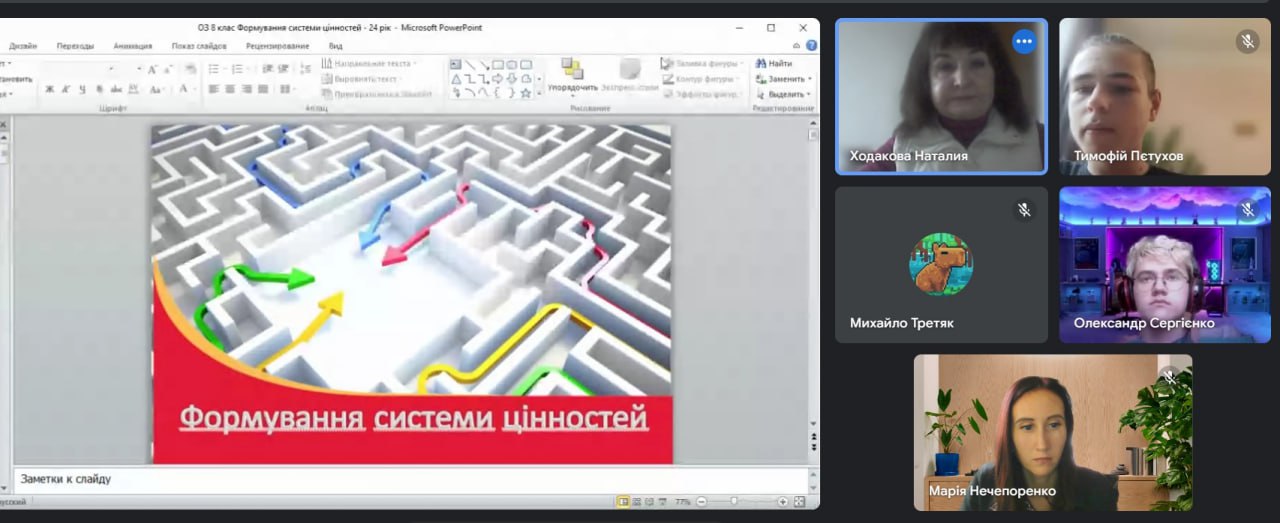Toggle Михайло Третяк's muted microphone indicator
Viewport: 1280px width, 523px height.
1023,209
